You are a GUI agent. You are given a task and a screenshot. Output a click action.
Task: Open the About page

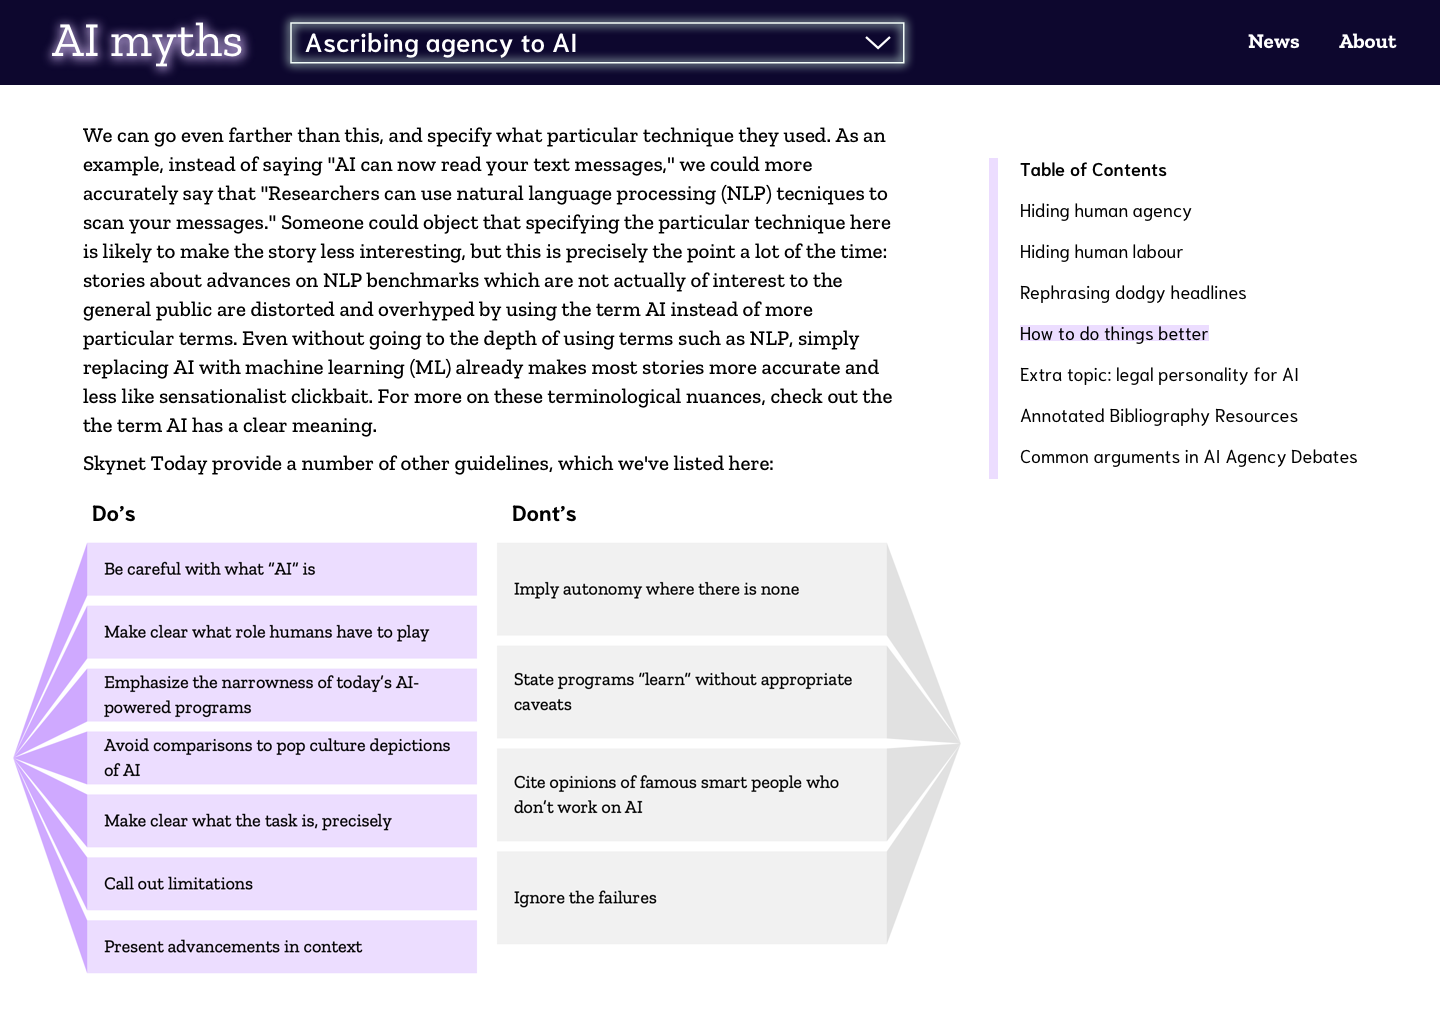pos(1367,42)
